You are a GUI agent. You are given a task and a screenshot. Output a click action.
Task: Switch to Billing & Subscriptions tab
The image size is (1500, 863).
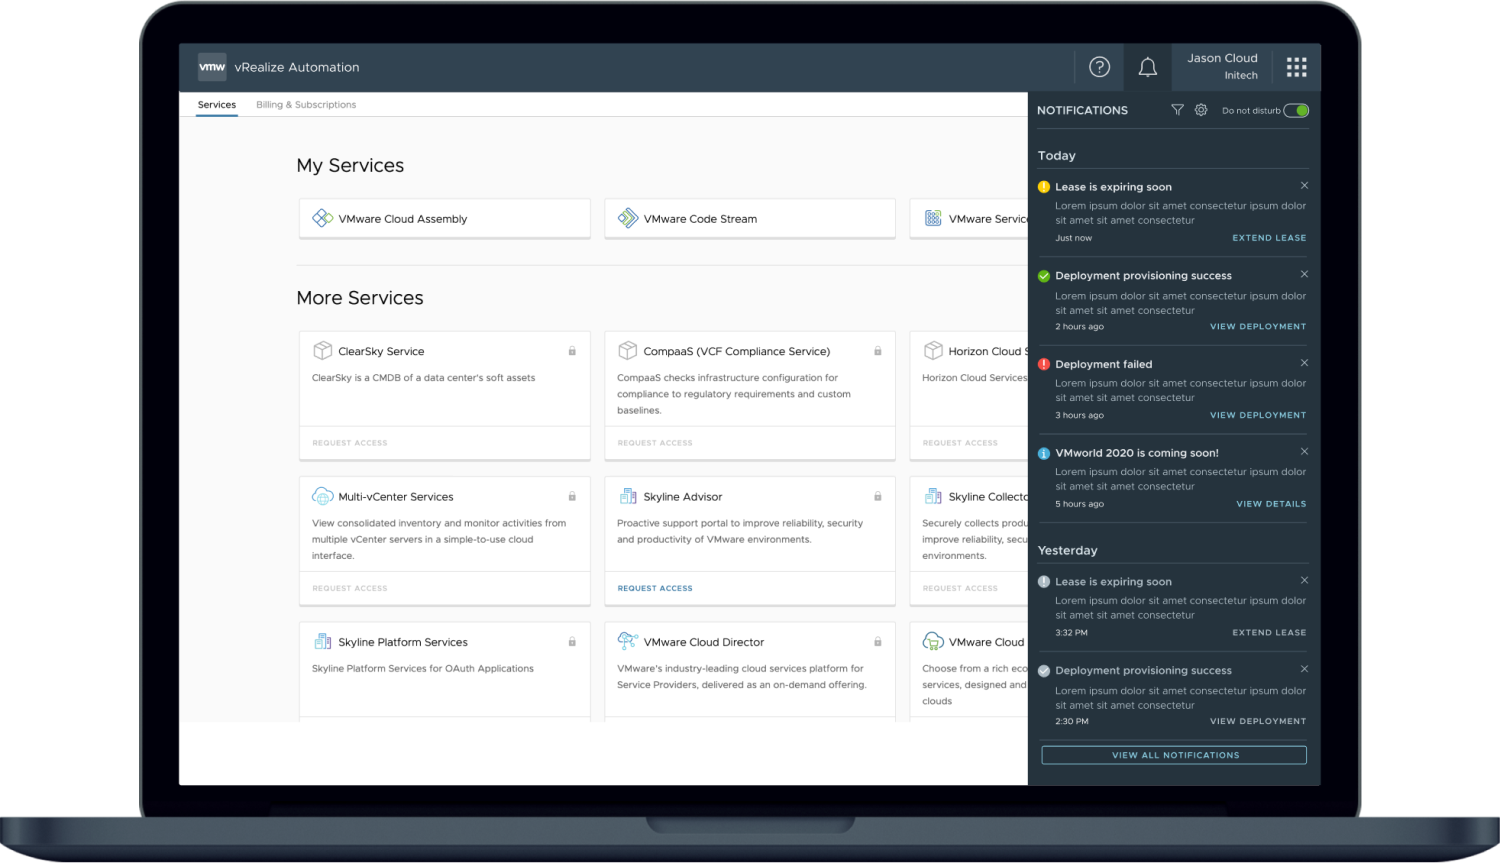pos(306,105)
